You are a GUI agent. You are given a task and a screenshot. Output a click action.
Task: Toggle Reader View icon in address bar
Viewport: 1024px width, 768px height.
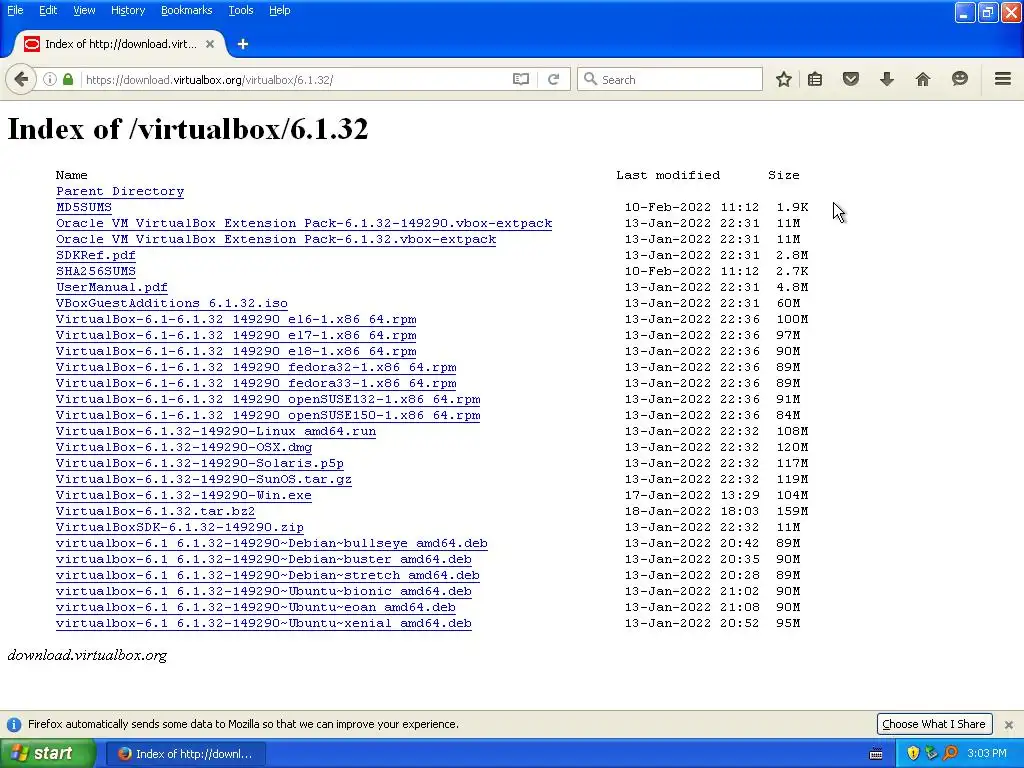[520, 80]
